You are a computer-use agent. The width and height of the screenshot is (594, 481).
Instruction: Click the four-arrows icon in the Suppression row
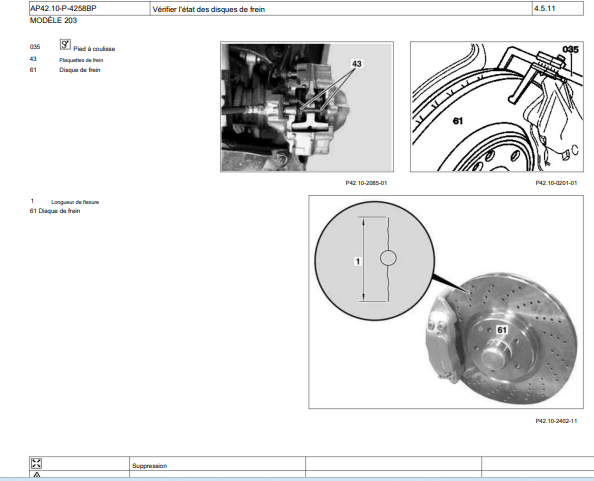click(x=37, y=463)
